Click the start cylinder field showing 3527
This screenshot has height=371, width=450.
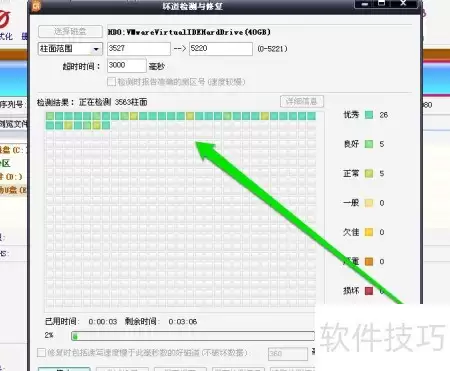tap(139, 49)
